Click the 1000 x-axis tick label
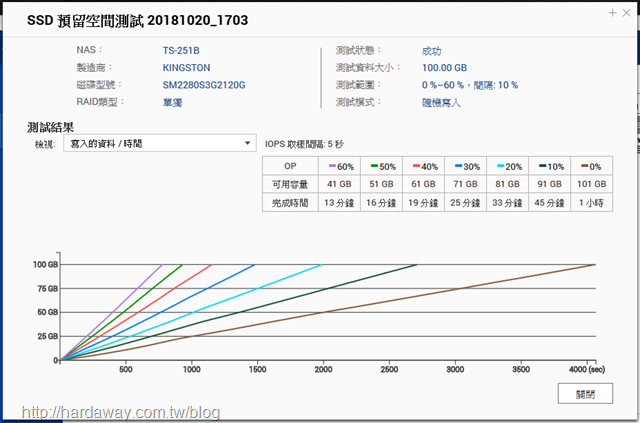 click(191, 370)
